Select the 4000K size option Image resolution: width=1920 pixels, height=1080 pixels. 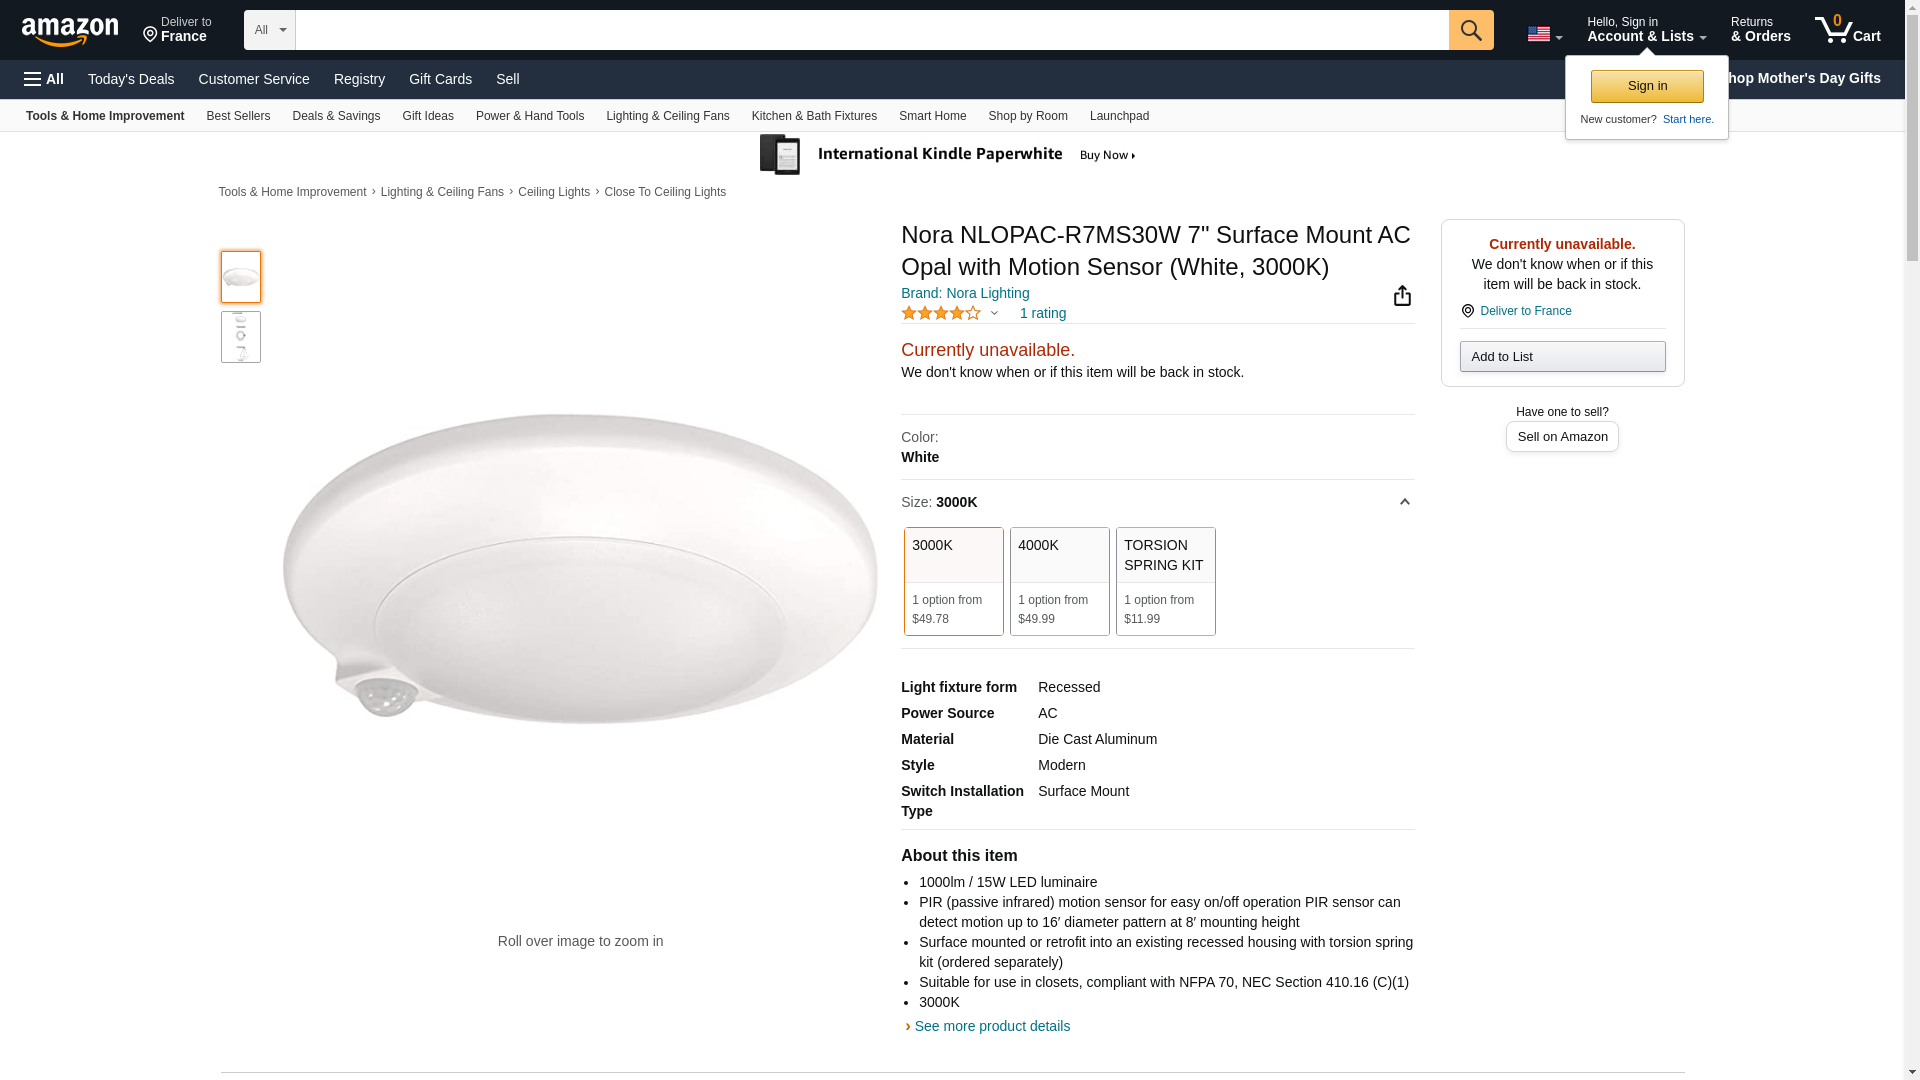[x=1059, y=581]
